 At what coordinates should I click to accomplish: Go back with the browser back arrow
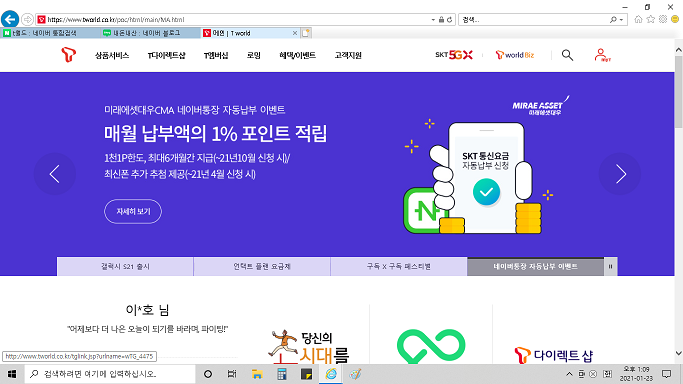click(10, 19)
